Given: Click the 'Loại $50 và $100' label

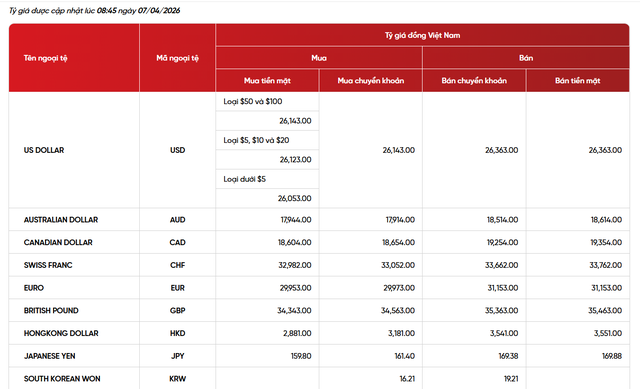Looking at the screenshot, I should [253, 101].
